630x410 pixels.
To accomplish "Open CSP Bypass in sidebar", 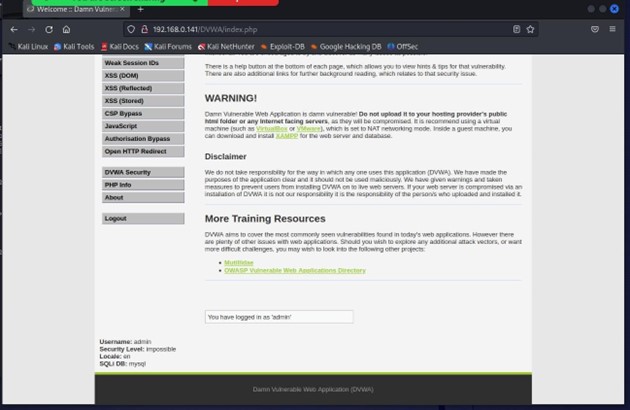I will tap(143, 113).
